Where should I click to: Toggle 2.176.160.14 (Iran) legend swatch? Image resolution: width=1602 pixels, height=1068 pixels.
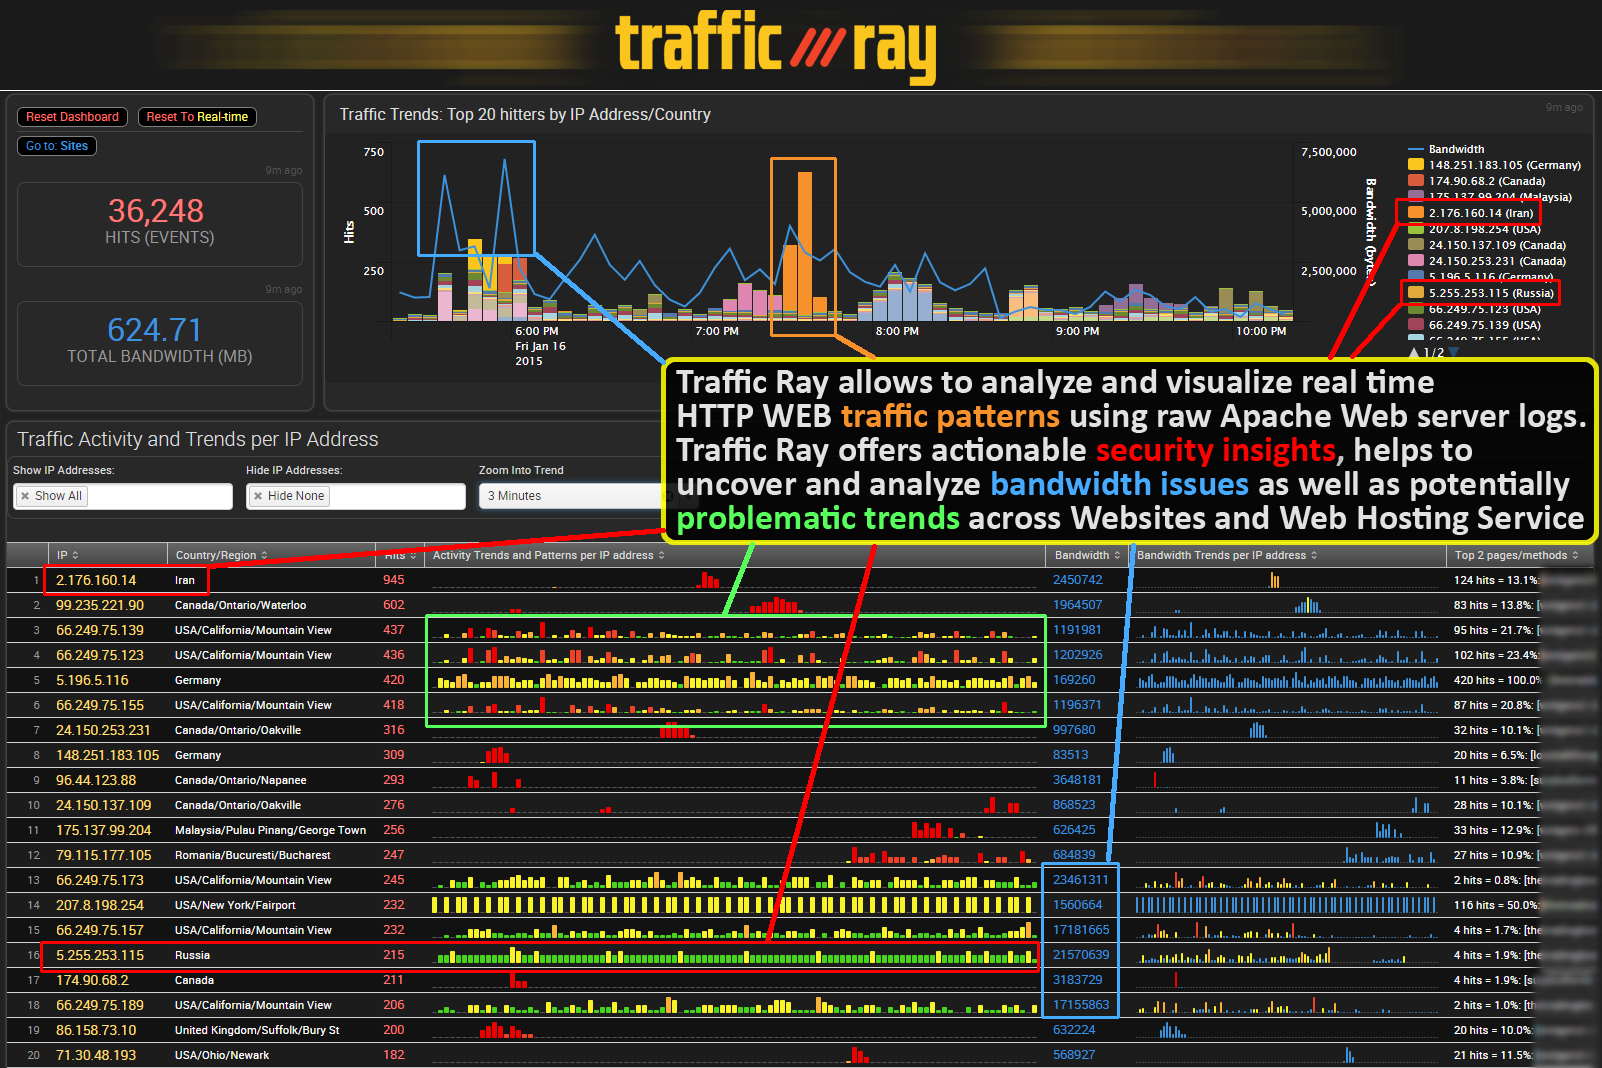tap(1415, 213)
